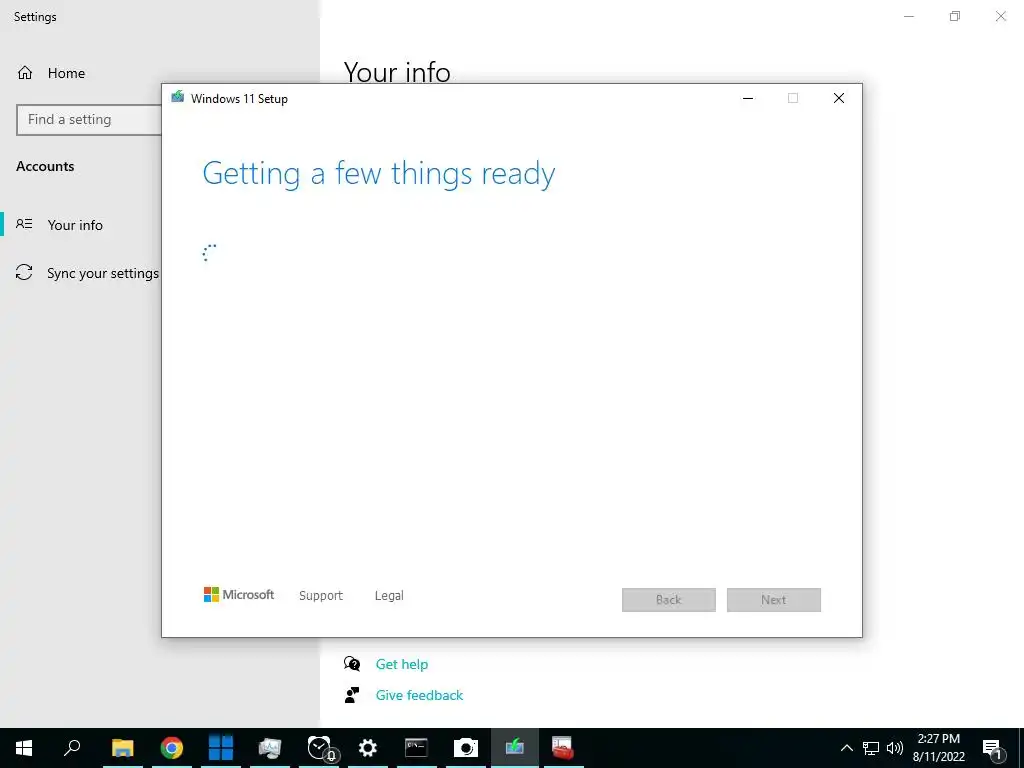This screenshot has width=1024, height=768.
Task: Click the Microsoft logo in Setup footer
Action: (239, 594)
